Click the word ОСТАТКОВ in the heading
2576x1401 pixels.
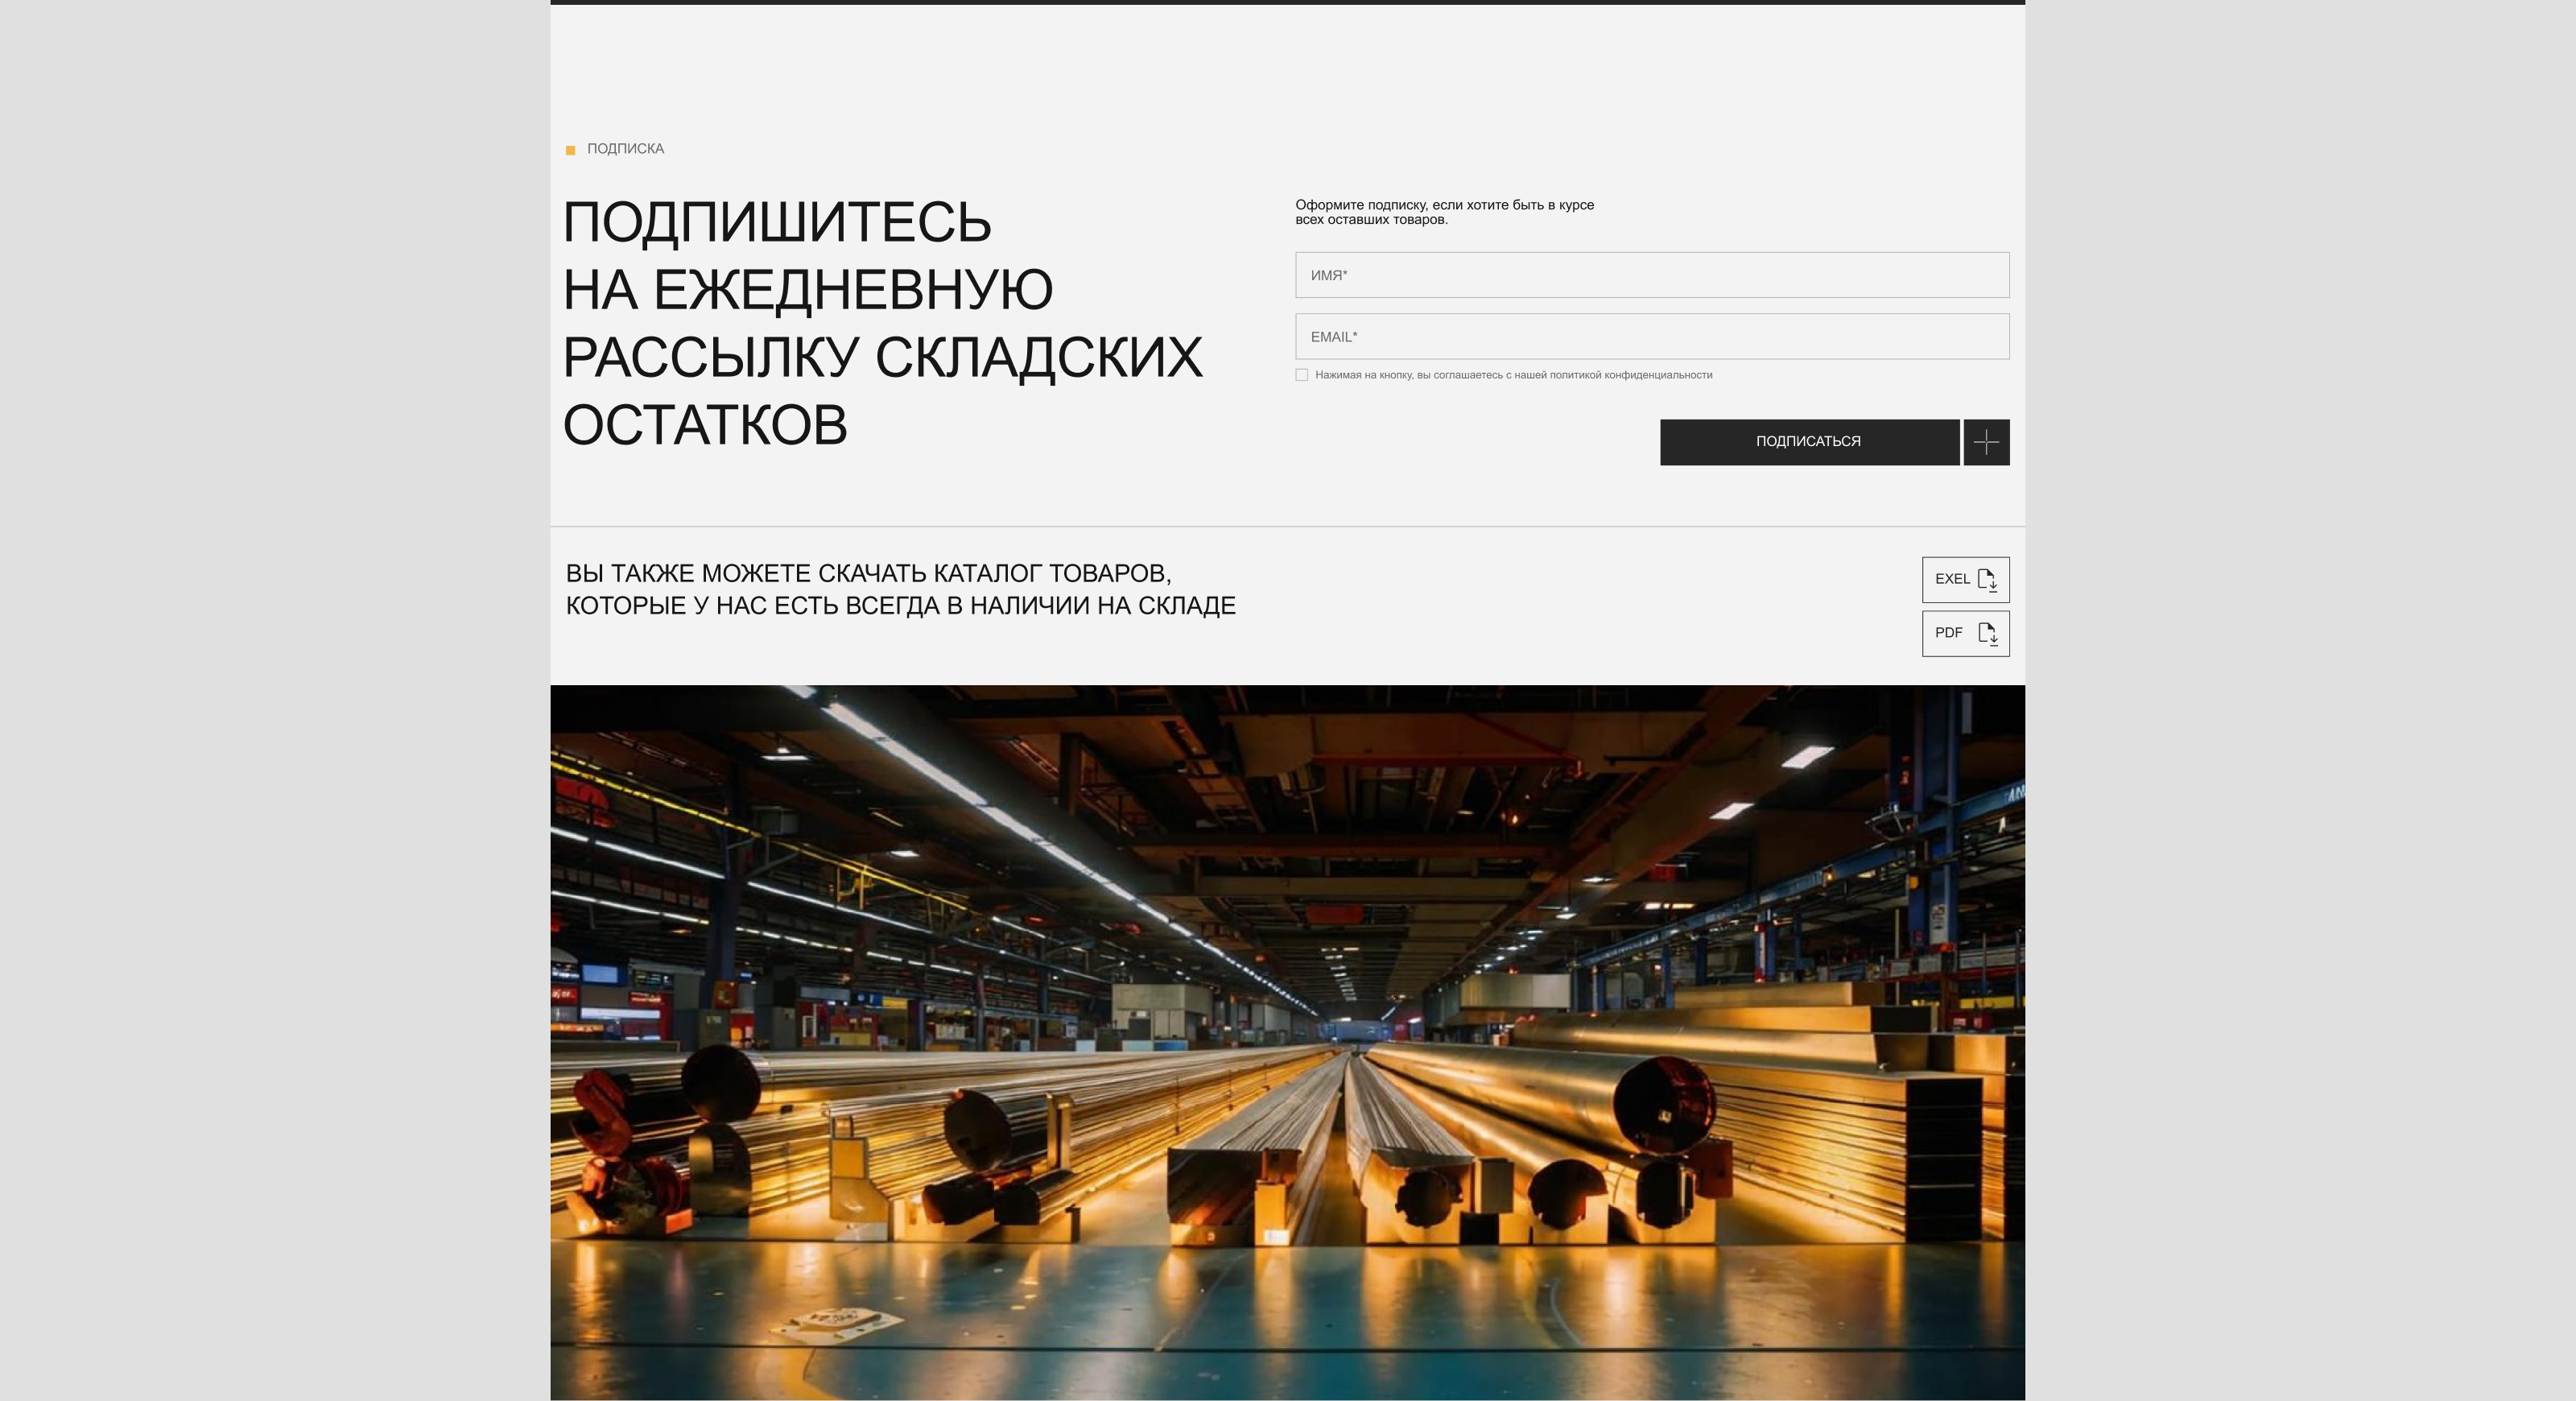point(705,425)
